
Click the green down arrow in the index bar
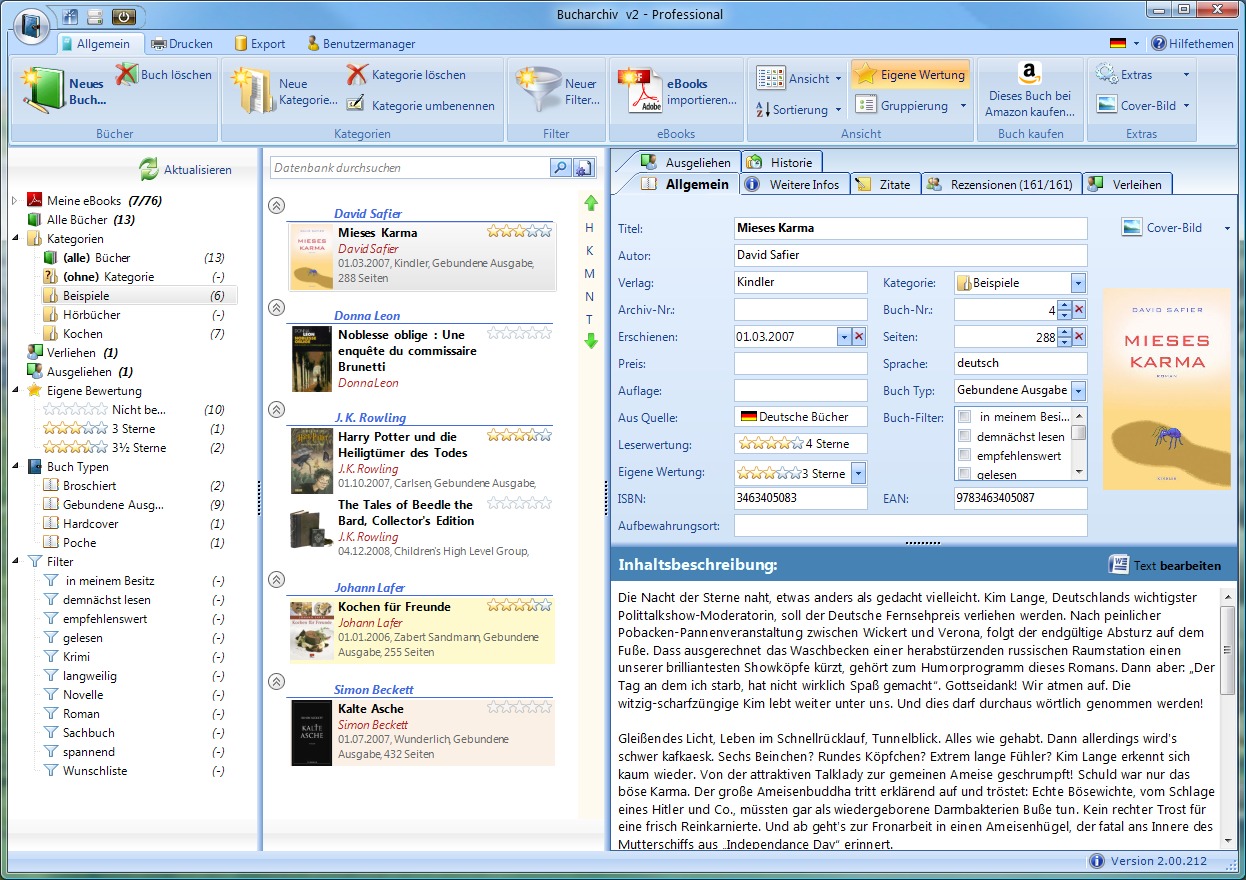(590, 340)
